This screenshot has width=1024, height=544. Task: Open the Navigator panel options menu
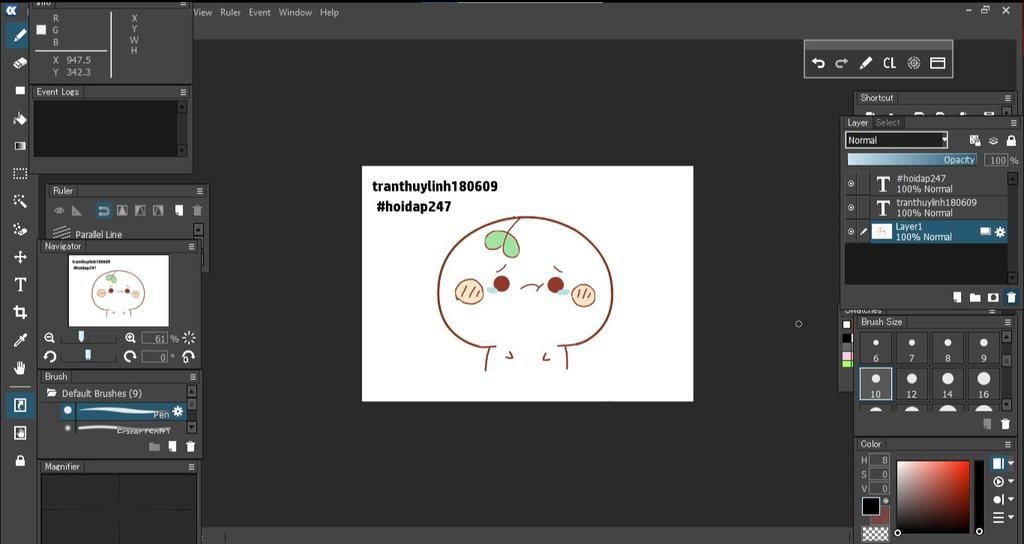(x=191, y=246)
